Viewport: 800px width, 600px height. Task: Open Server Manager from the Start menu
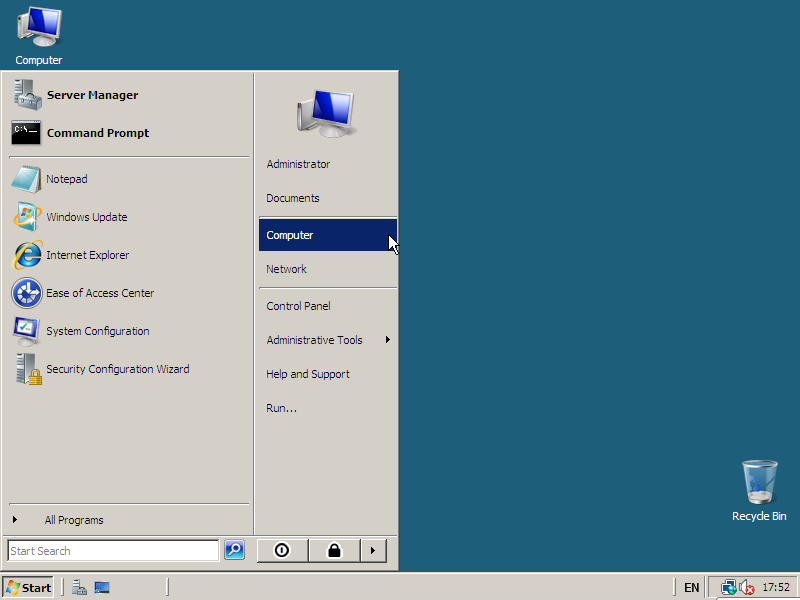92,95
